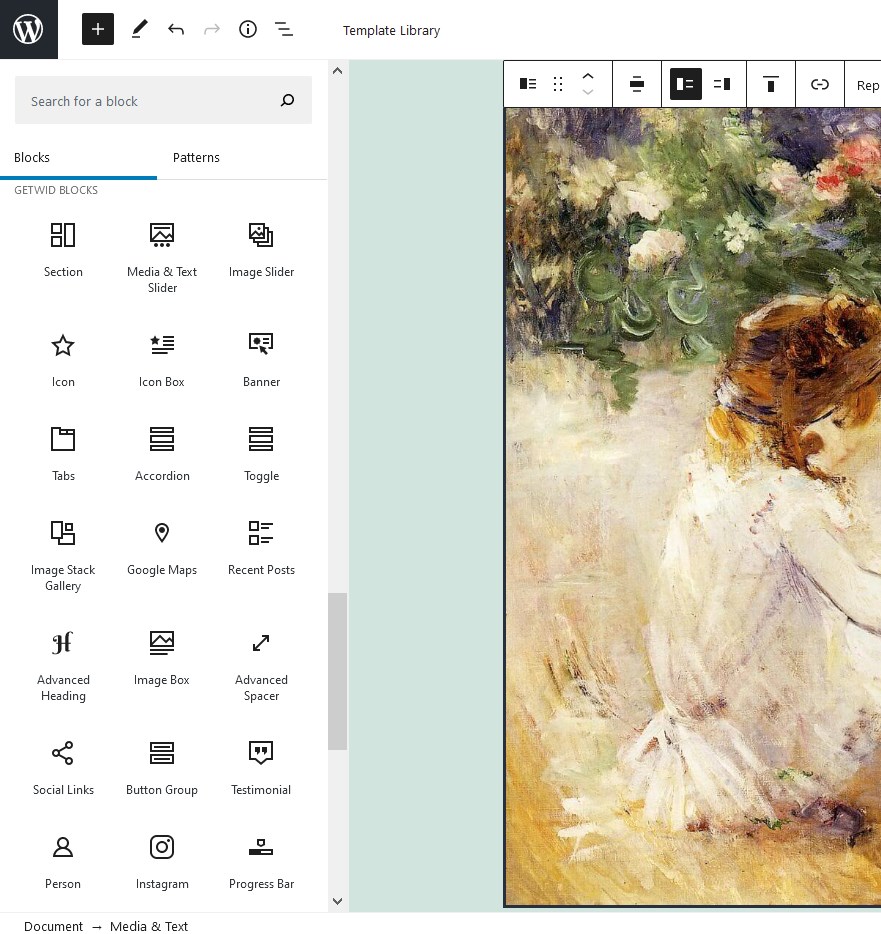The width and height of the screenshot is (881, 934).
Task: Insert a Banner block
Action: [x=261, y=362]
